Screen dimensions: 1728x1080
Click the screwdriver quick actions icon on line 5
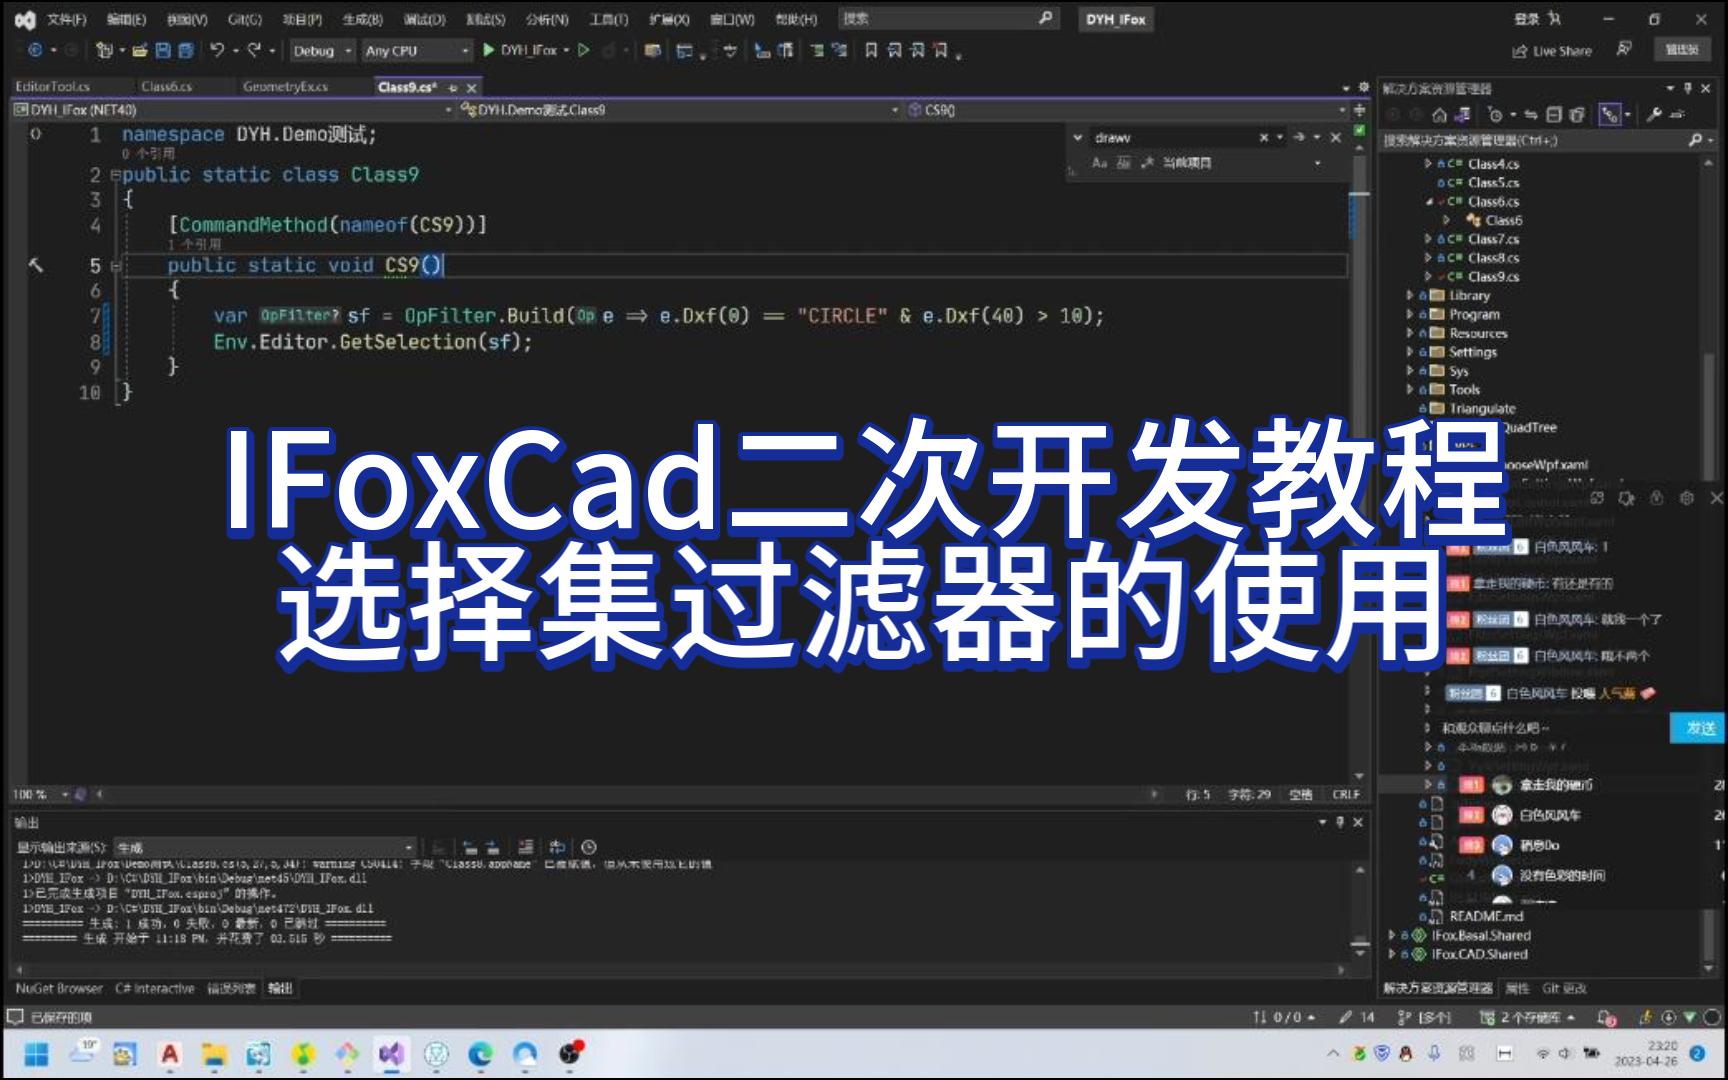[36, 265]
